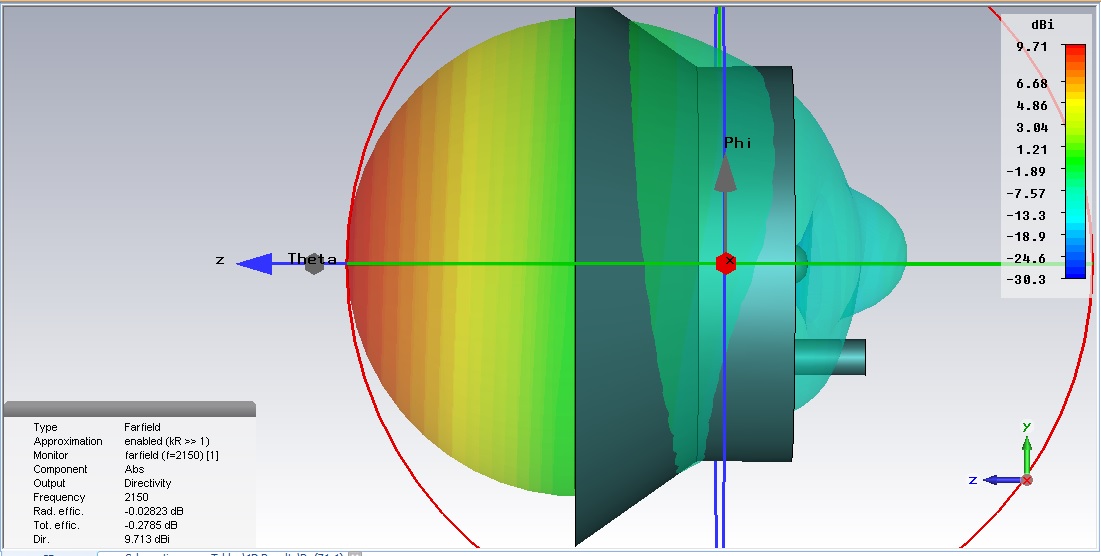The width and height of the screenshot is (1101, 556).
Task: Click the 'Rad. effic.' row label
Action: 58,511
